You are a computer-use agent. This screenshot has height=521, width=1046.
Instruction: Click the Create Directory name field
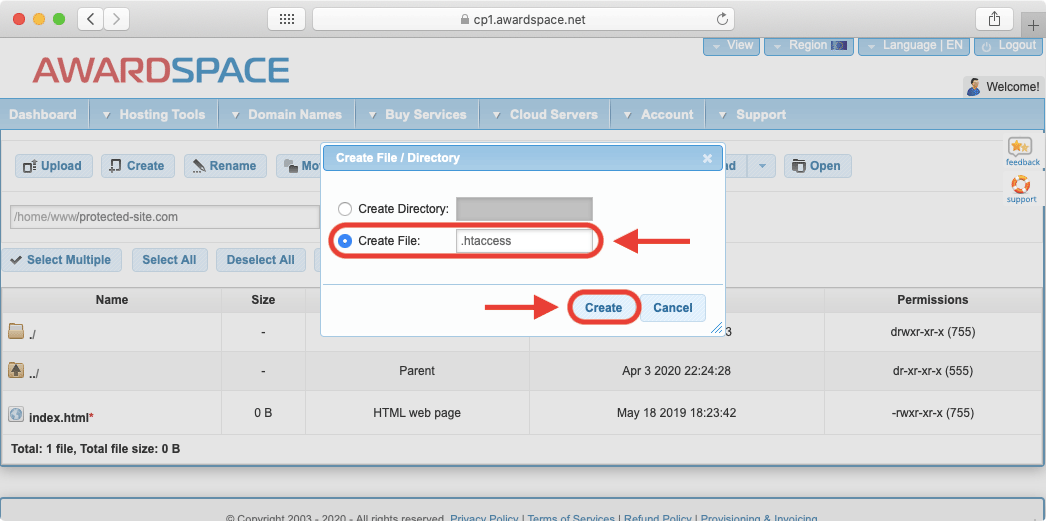[524, 209]
